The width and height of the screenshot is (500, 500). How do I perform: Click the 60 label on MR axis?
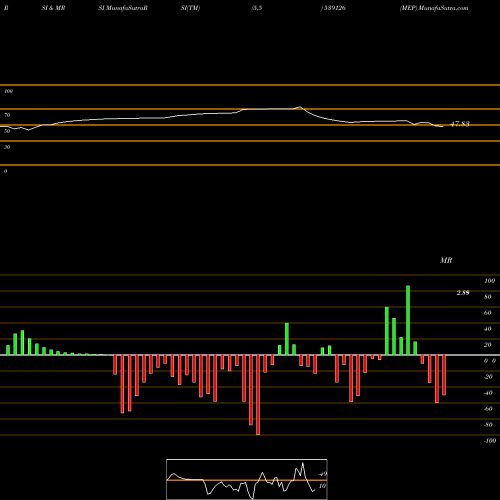(x=488, y=313)
